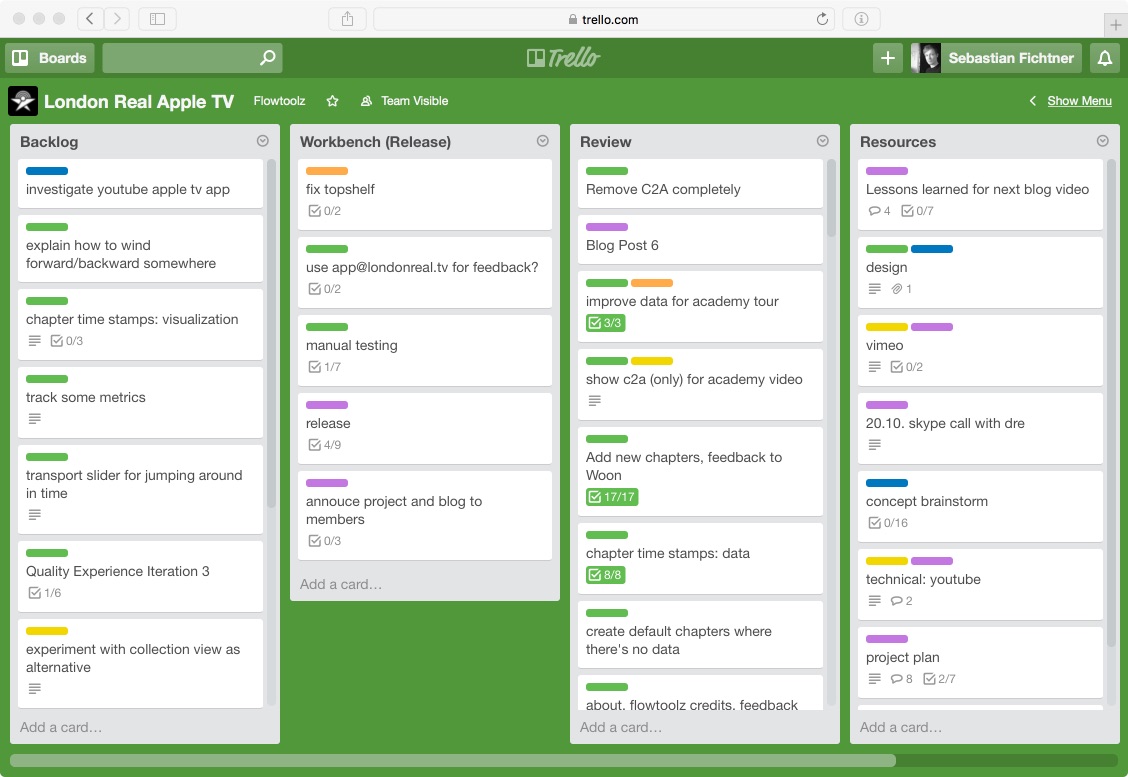1128x777 pixels.
Task: Open the Review list menu
Action: point(822,141)
